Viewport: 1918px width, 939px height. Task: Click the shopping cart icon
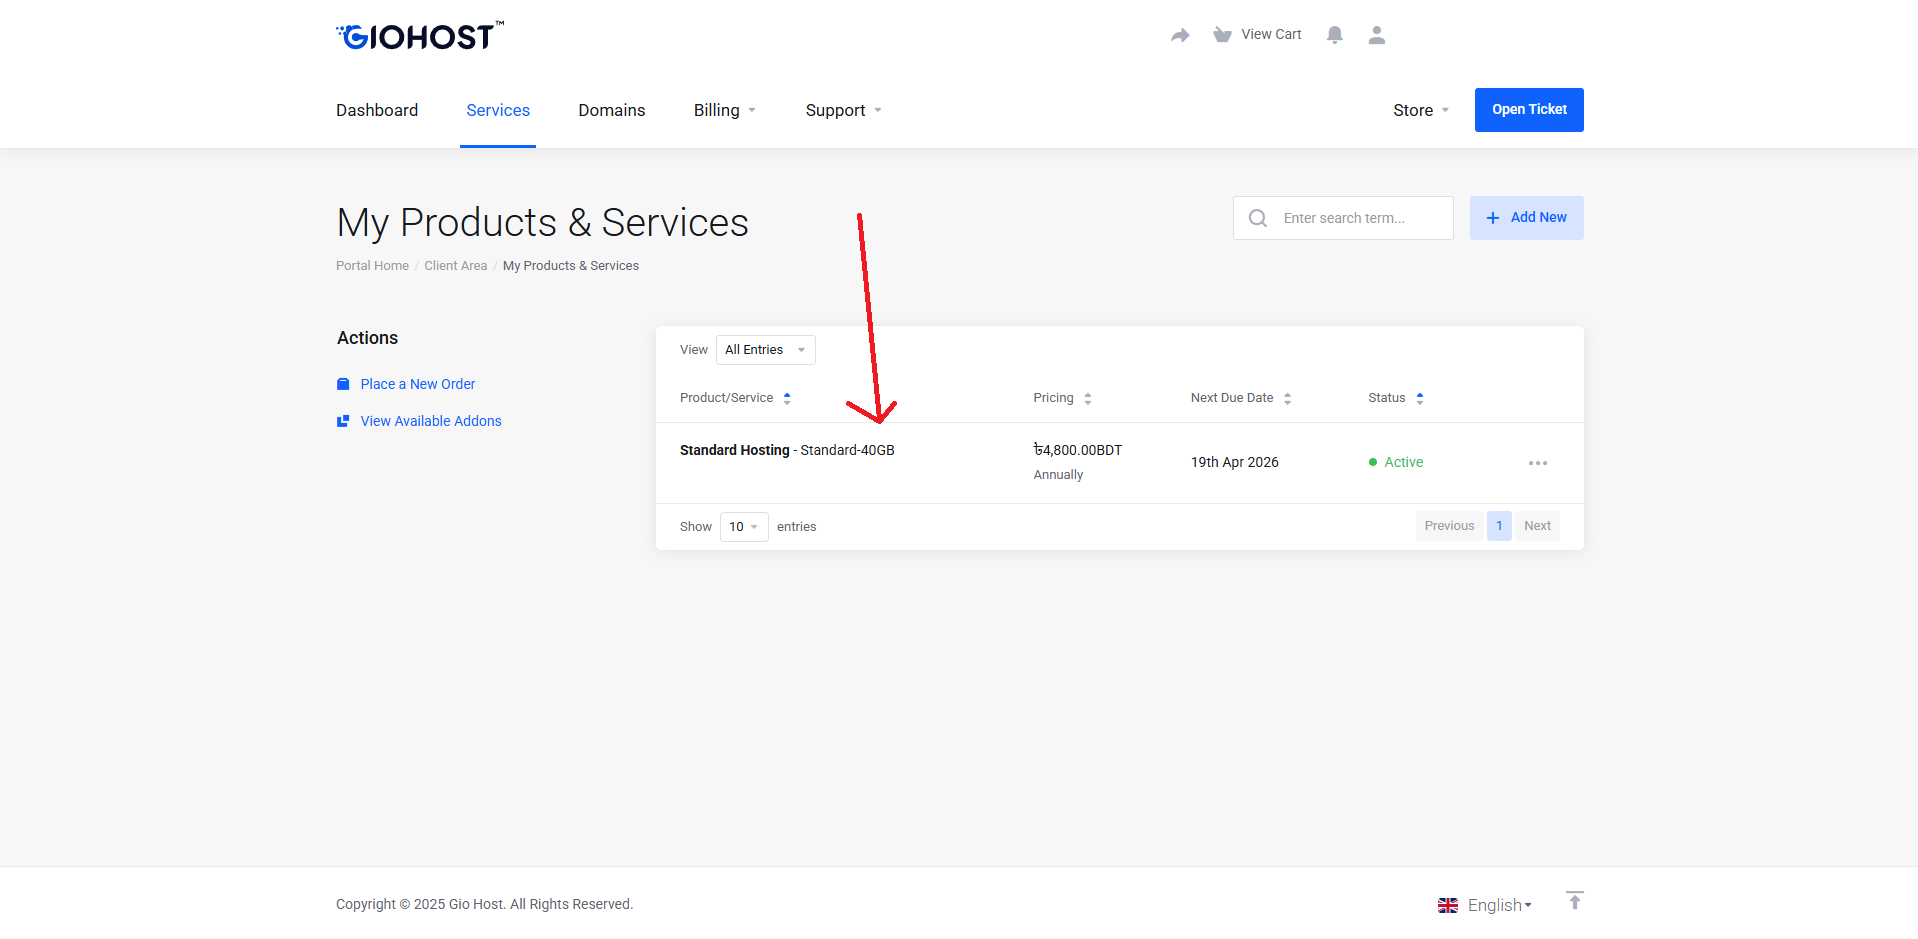coord(1222,35)
